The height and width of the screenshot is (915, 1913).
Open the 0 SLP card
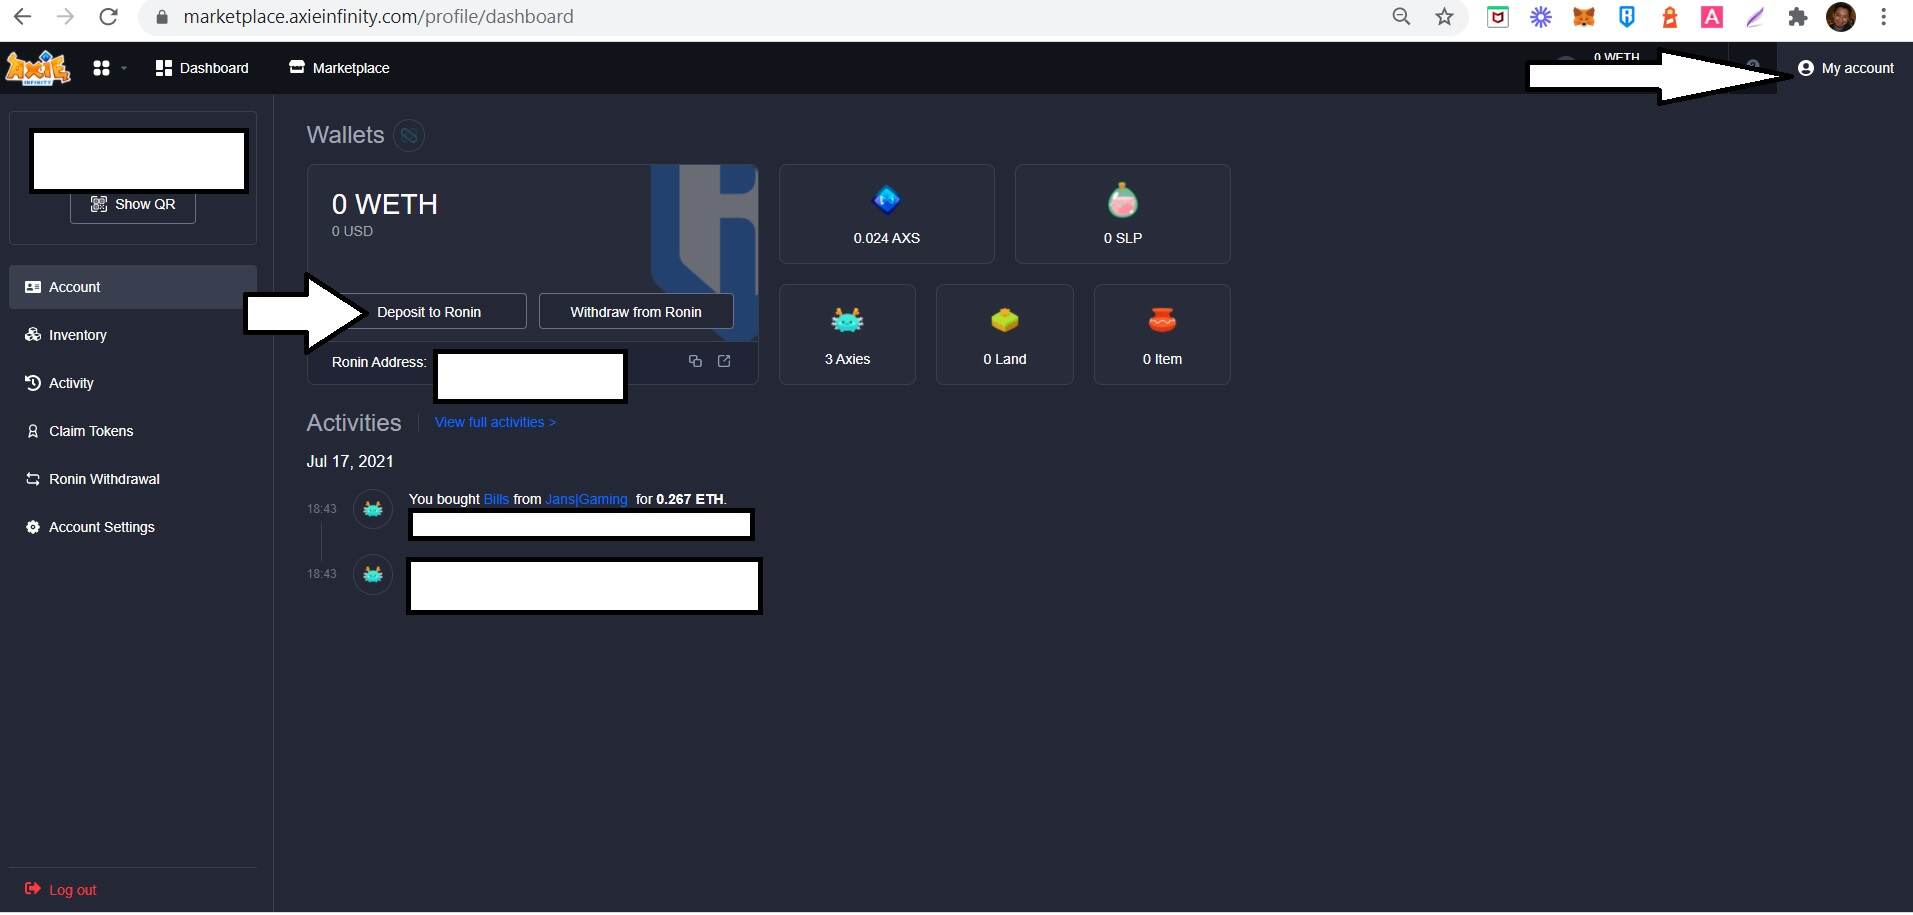(1123, 214)
